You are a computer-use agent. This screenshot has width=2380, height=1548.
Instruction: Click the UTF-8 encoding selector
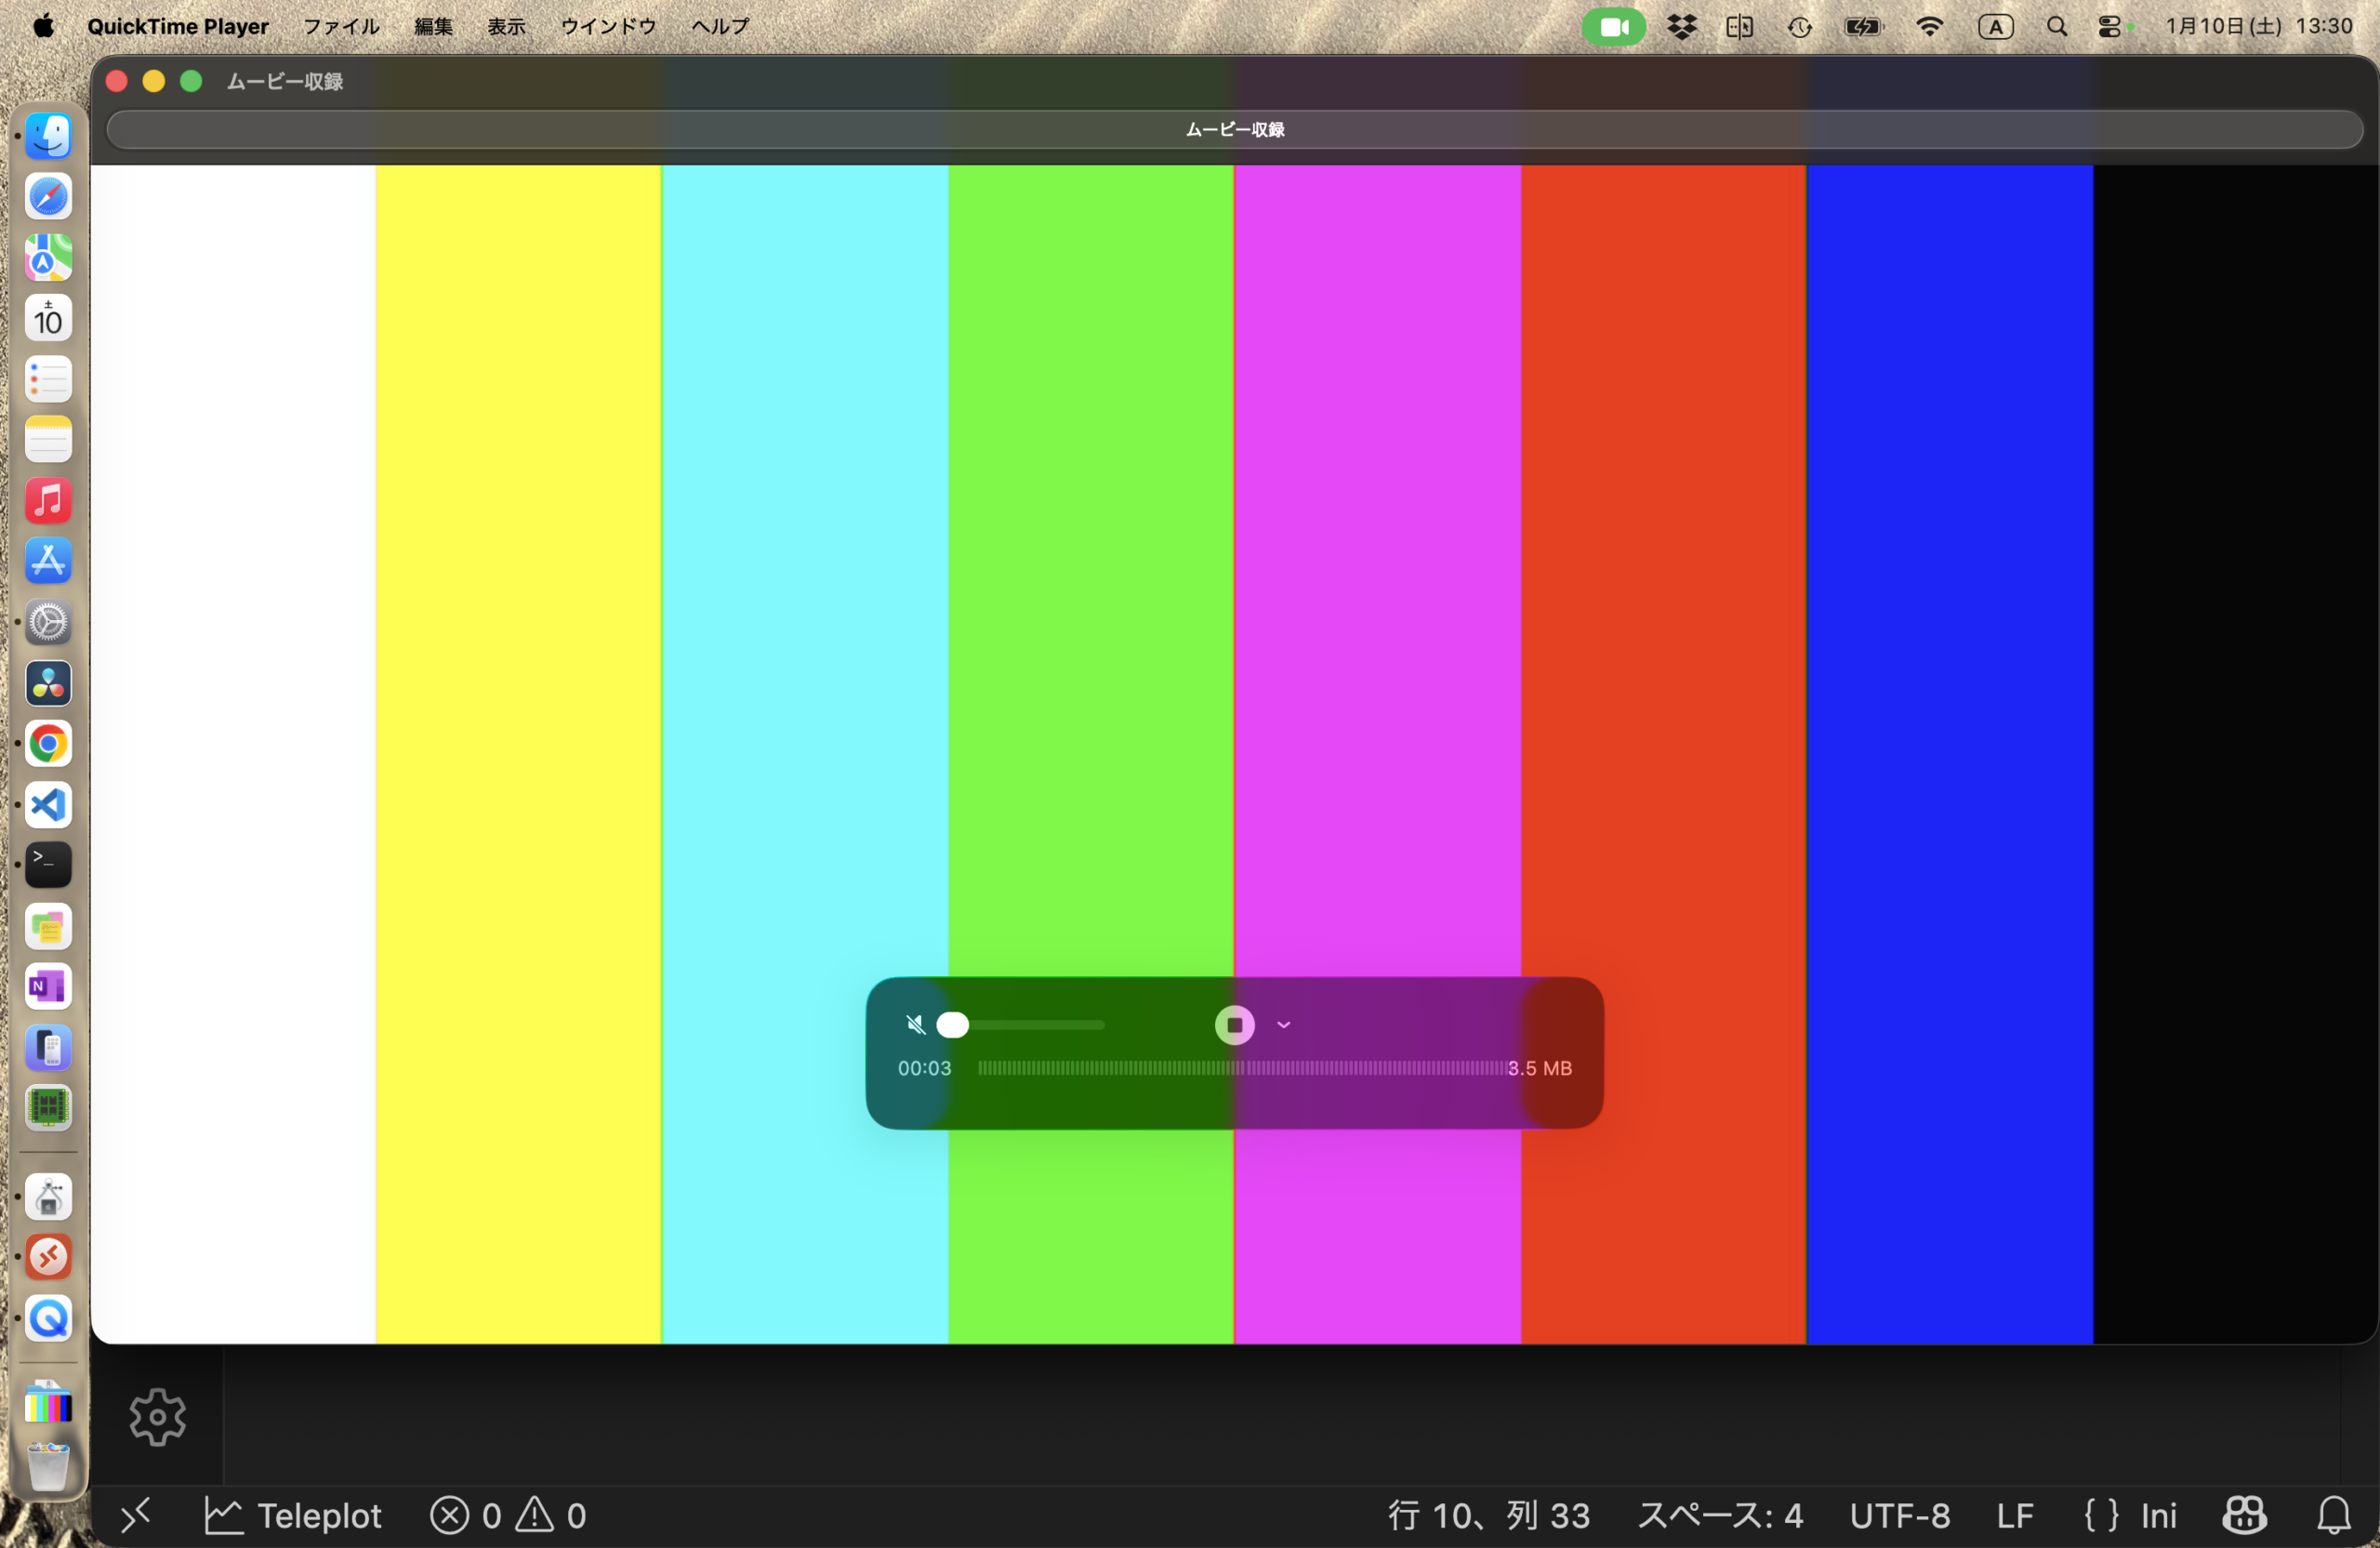[x=1899, y=1516]
